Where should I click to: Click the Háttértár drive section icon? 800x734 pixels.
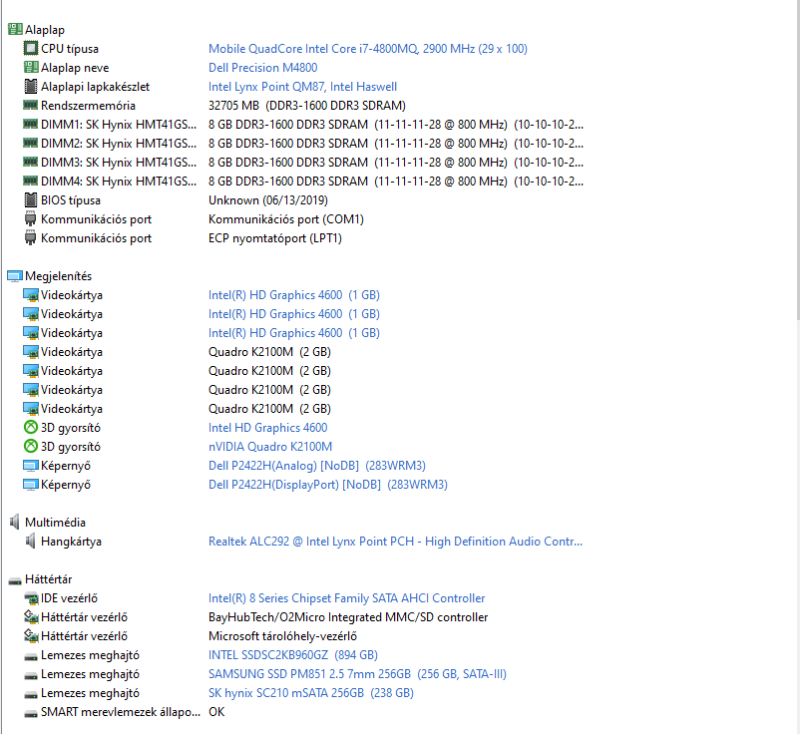(x=15, y=581)
